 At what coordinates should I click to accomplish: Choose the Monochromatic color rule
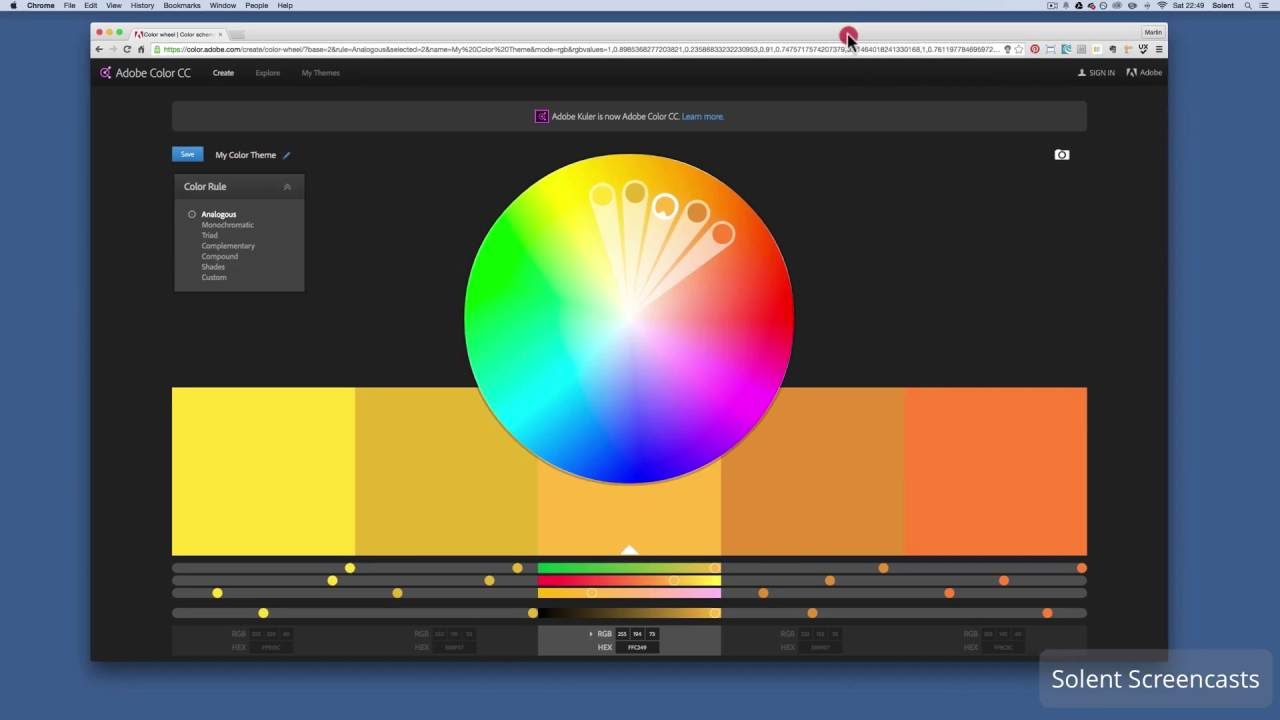[x=228, y=225]
